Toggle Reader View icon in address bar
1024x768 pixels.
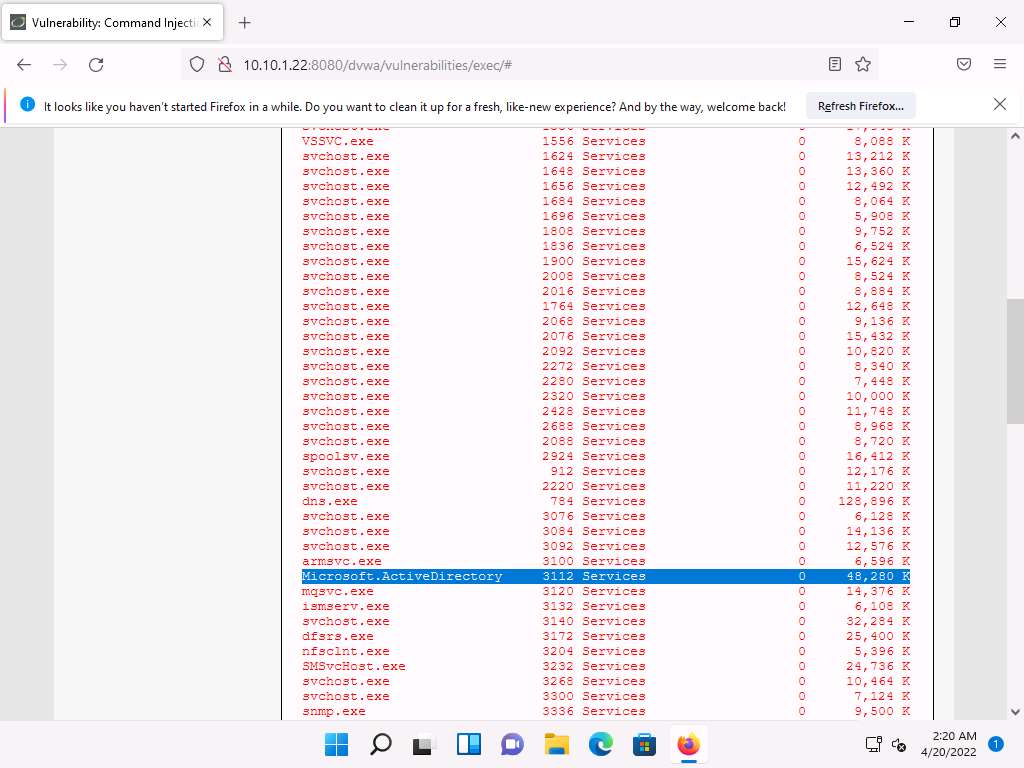coord(835,65)
